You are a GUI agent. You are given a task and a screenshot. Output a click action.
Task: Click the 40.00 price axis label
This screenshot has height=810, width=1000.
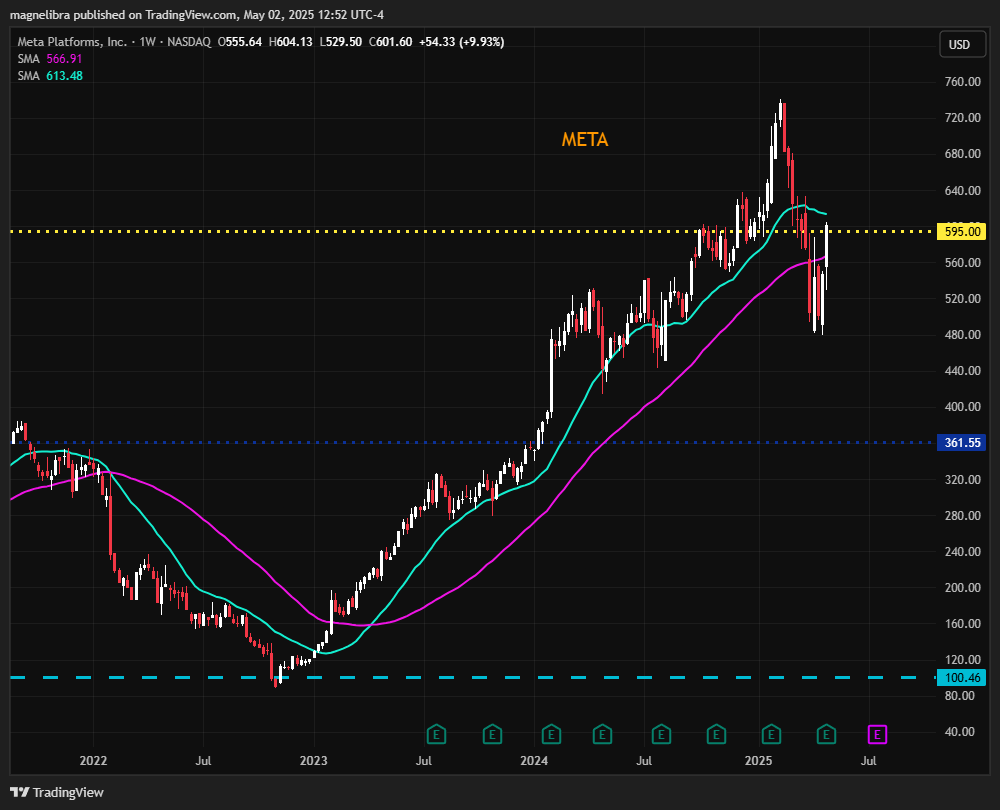(x=960, y=732)
